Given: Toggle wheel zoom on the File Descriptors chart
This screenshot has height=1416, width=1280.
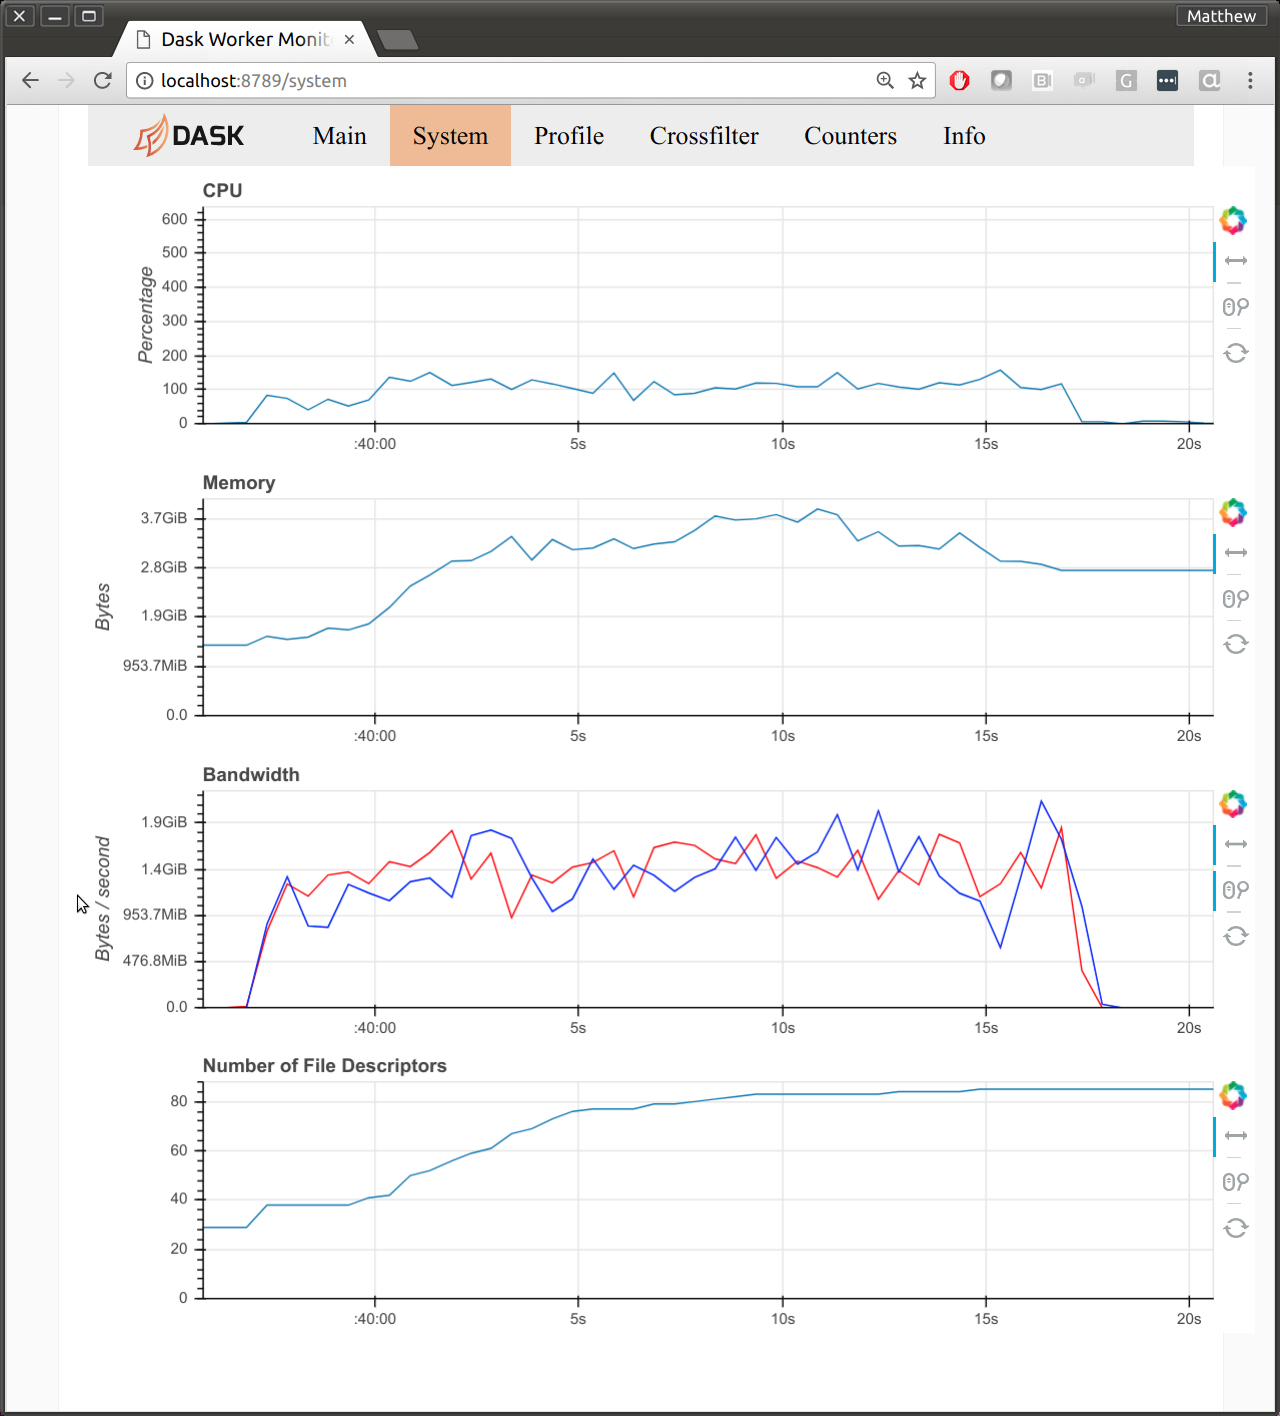Looking at the screenshot, I should pyautogui.click(x=1234, y=1181).
